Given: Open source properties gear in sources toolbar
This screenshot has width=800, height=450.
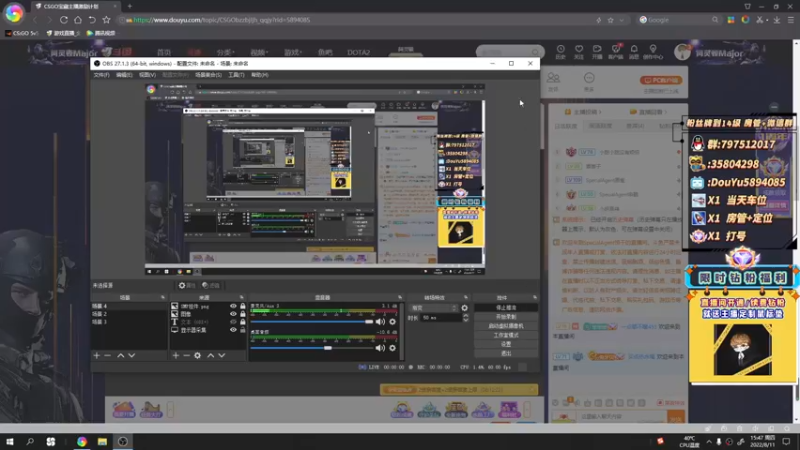Looking at the screenshot, I should tap(197, 355).
